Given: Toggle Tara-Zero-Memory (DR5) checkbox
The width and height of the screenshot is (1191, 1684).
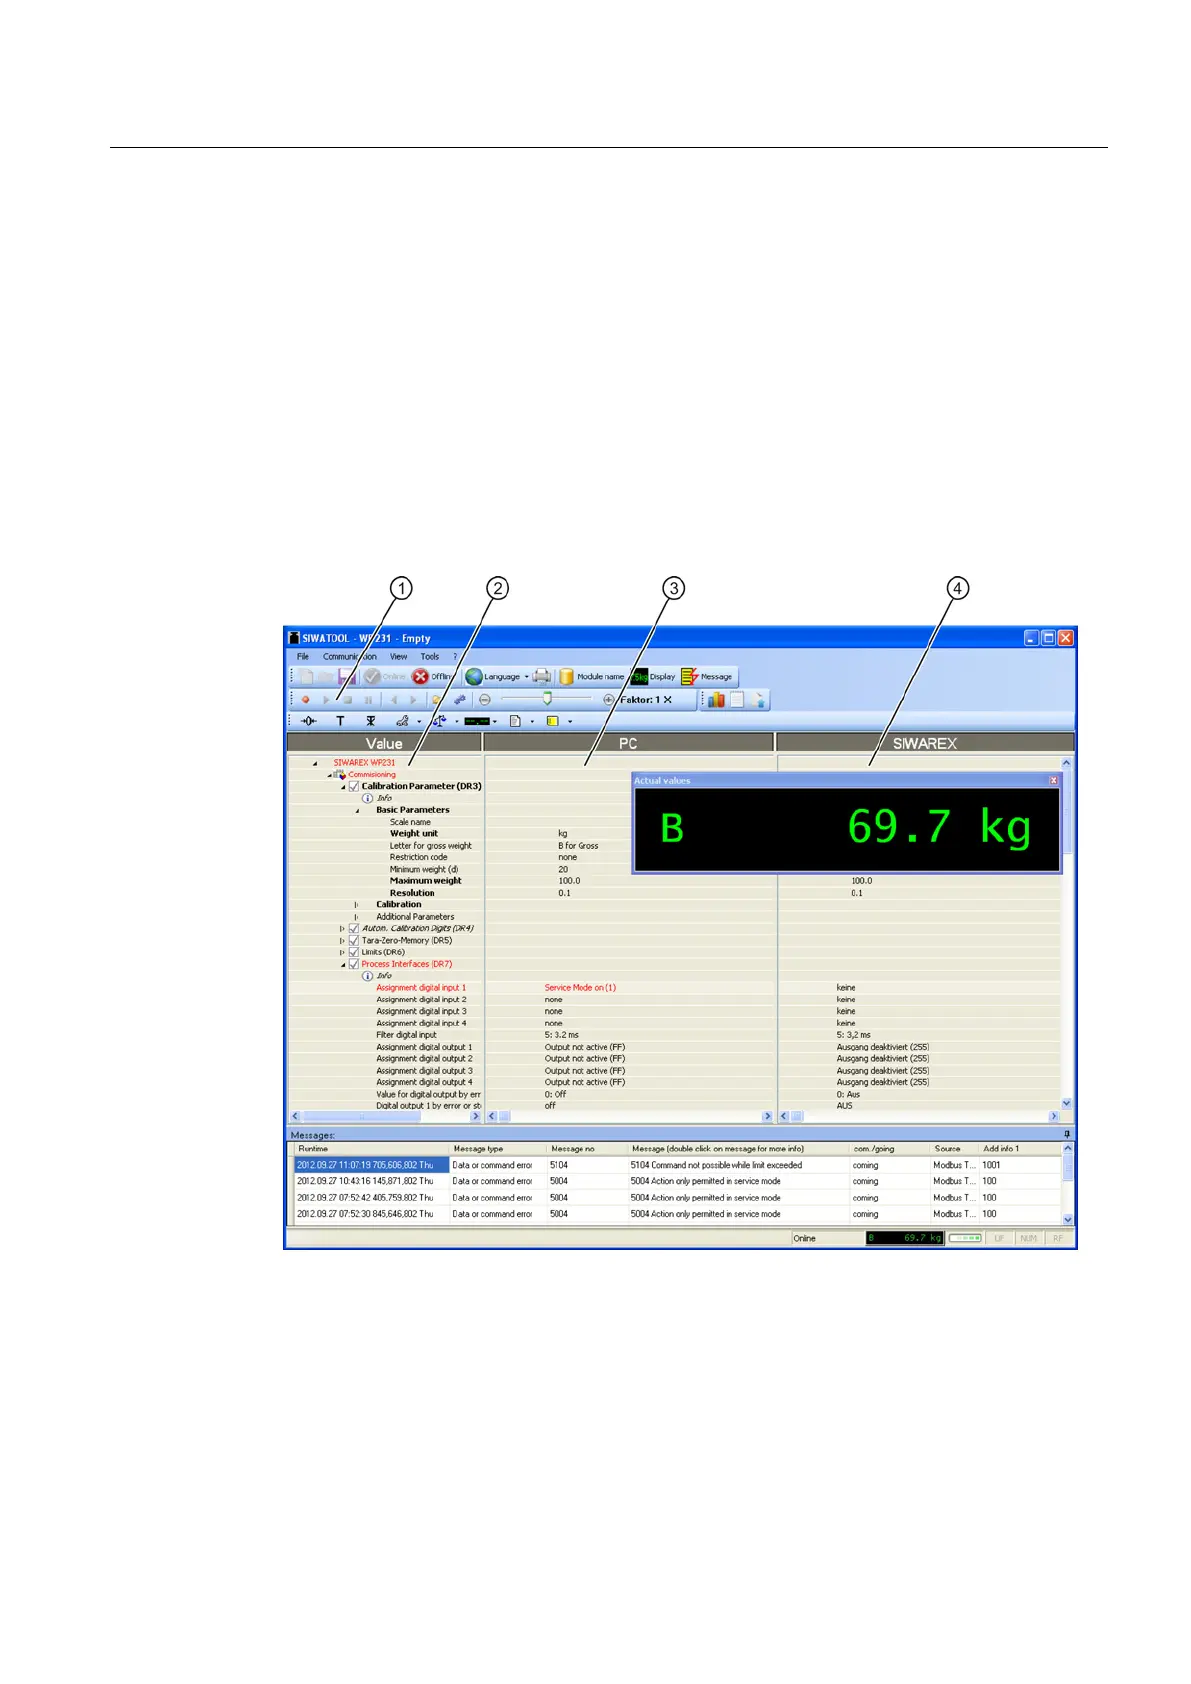Looking at the screenshot, I should tap(353, 940).
